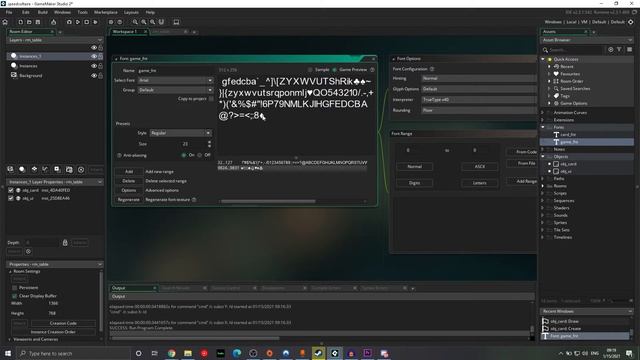The image size is (640, 360).
Task: Click the Add new range button
Action: [129, 171]
